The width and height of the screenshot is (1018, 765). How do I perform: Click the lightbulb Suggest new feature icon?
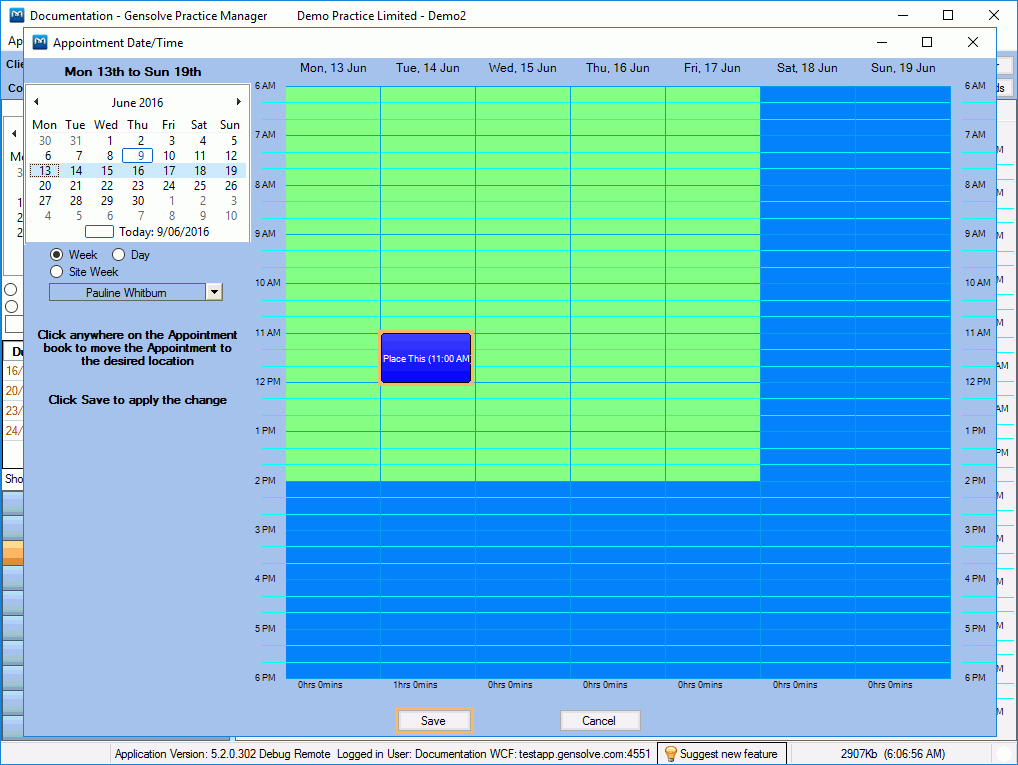coord(671,753)
